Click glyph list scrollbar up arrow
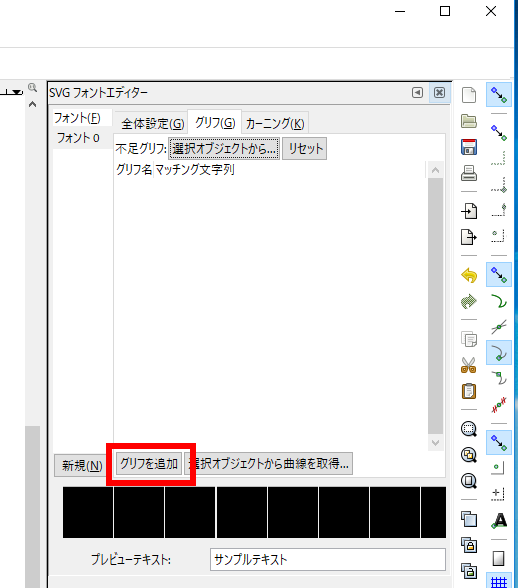Viewport: 518px width, 588px height. (x=435, y=170)
